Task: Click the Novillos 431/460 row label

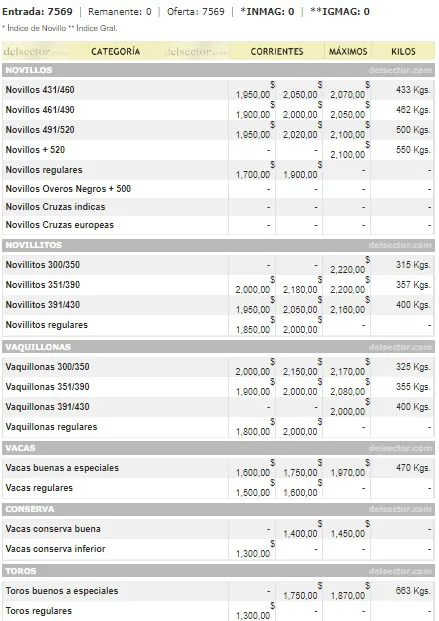Action: pos(40,90)
